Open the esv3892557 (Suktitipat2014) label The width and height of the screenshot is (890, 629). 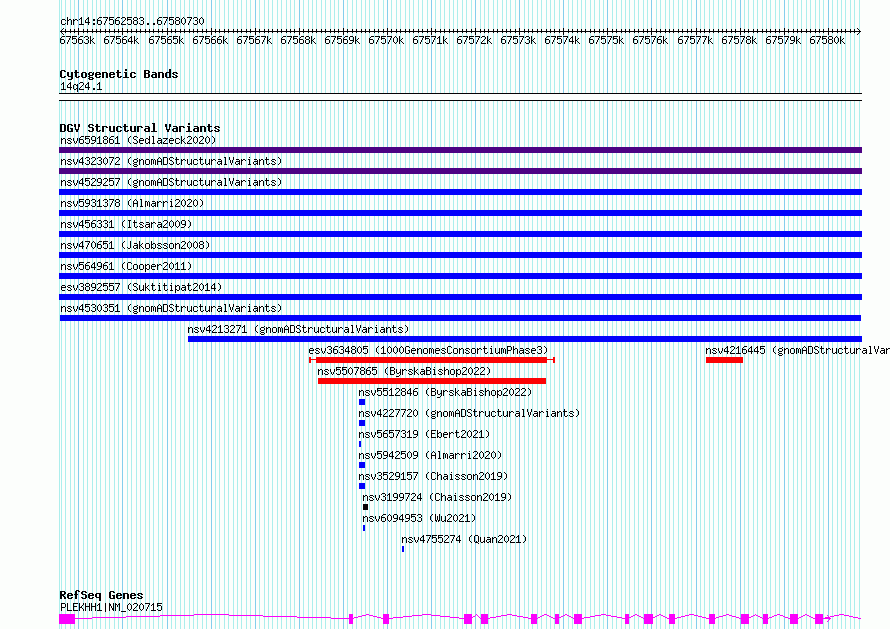tap(141, 287)
